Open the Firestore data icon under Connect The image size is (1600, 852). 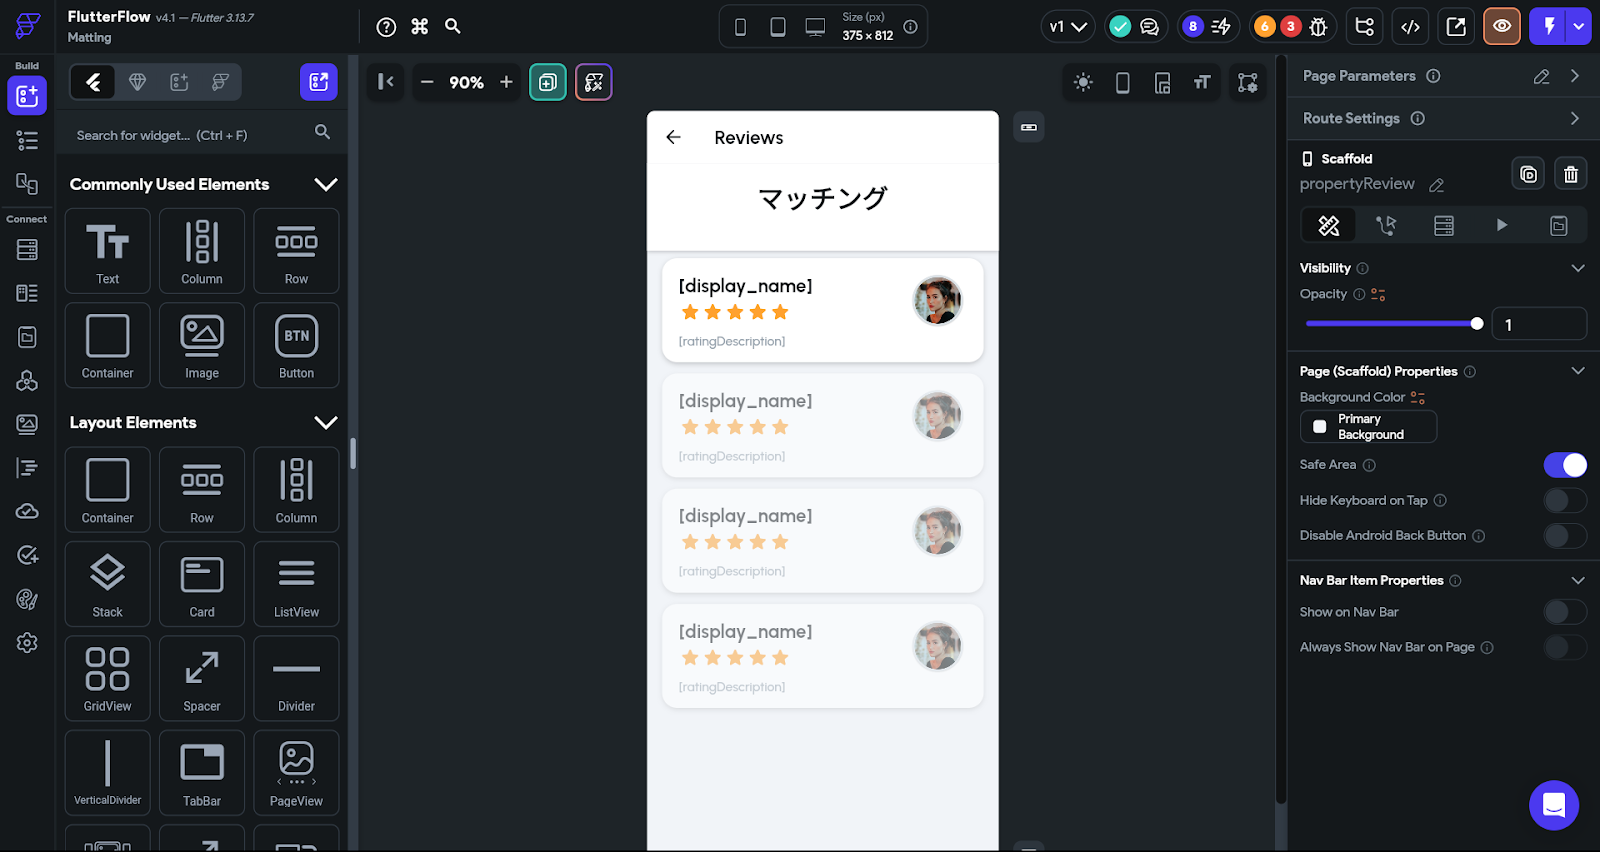click(27, 249)
